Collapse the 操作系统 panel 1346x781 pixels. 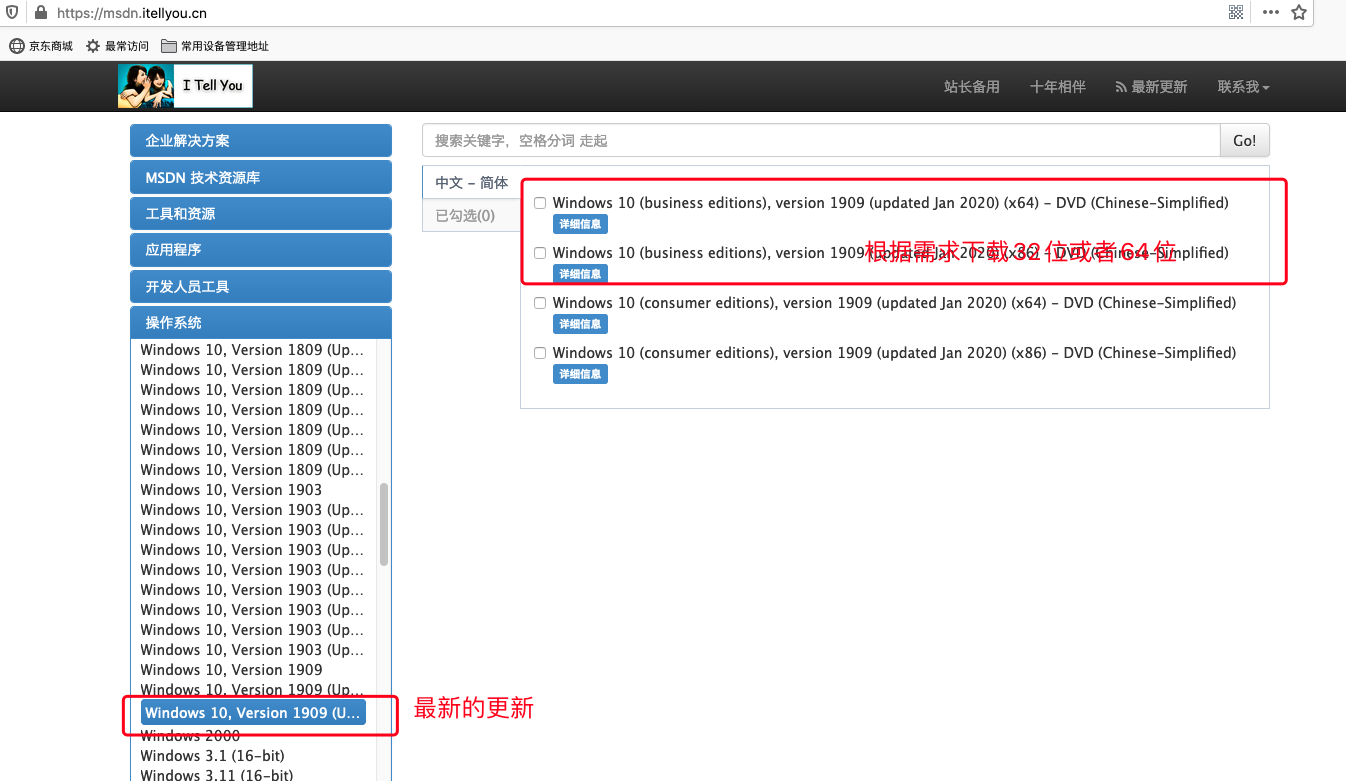(x=261, y=323)
